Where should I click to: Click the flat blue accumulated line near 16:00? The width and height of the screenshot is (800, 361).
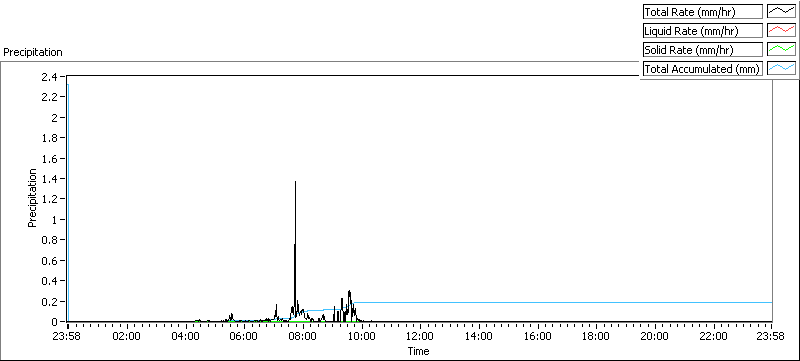(x=537, y=302)
